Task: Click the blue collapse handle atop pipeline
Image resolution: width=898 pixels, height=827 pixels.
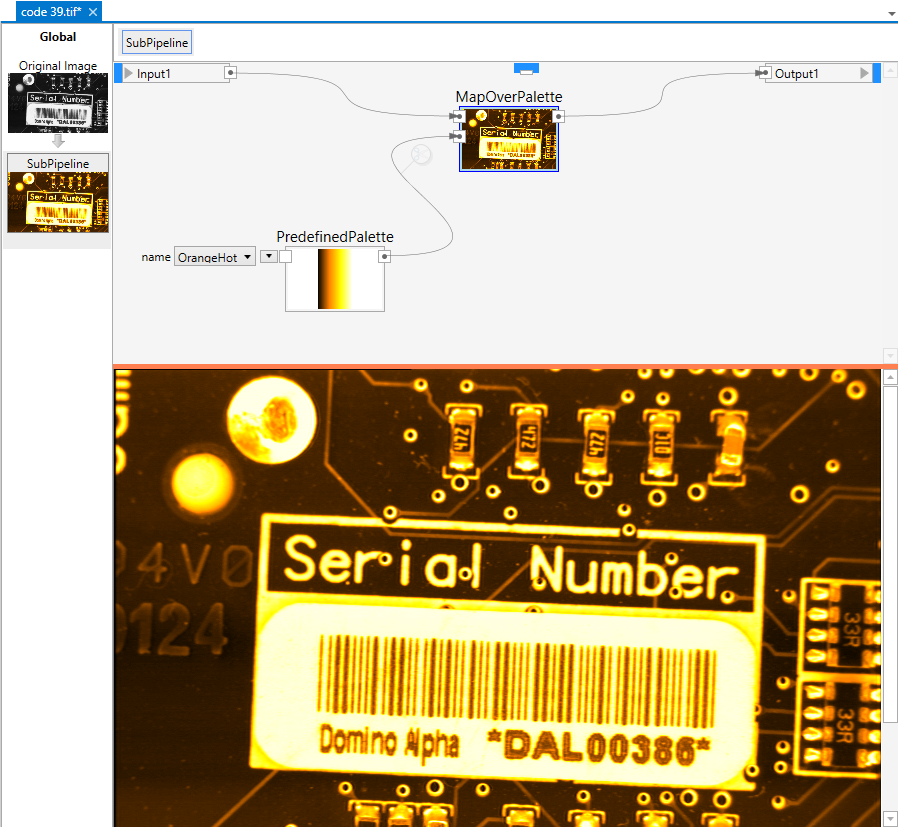Action: pyautogui.click(x=526, y=69)
